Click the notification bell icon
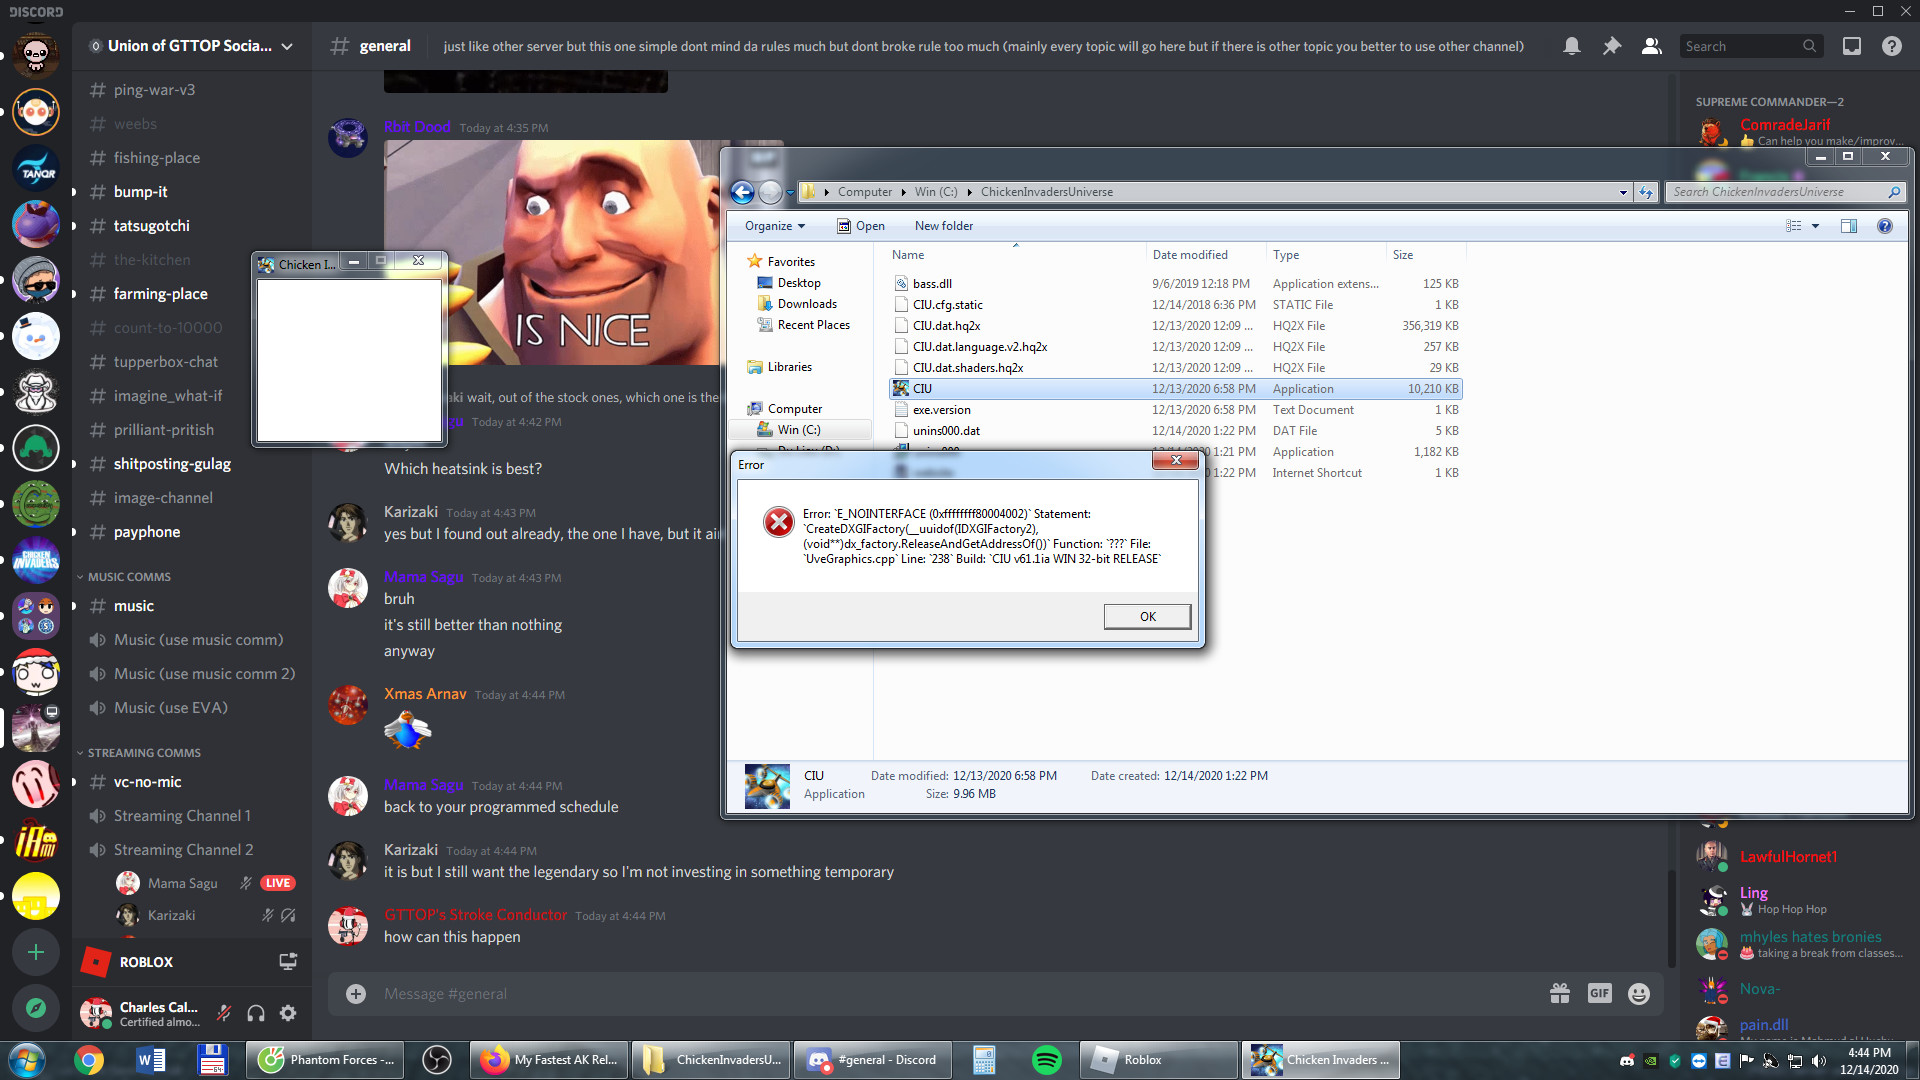The height and width of the screenshot is (1080, 1920). click(1571, 46)
